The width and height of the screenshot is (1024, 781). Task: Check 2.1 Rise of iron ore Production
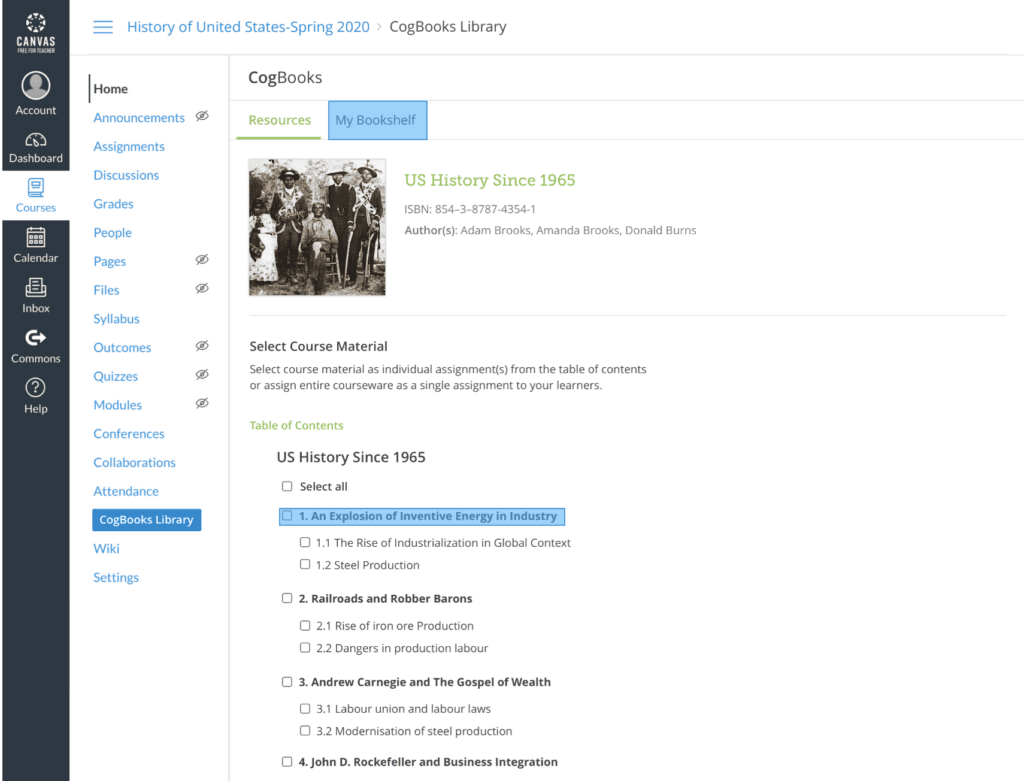(305, 626)
